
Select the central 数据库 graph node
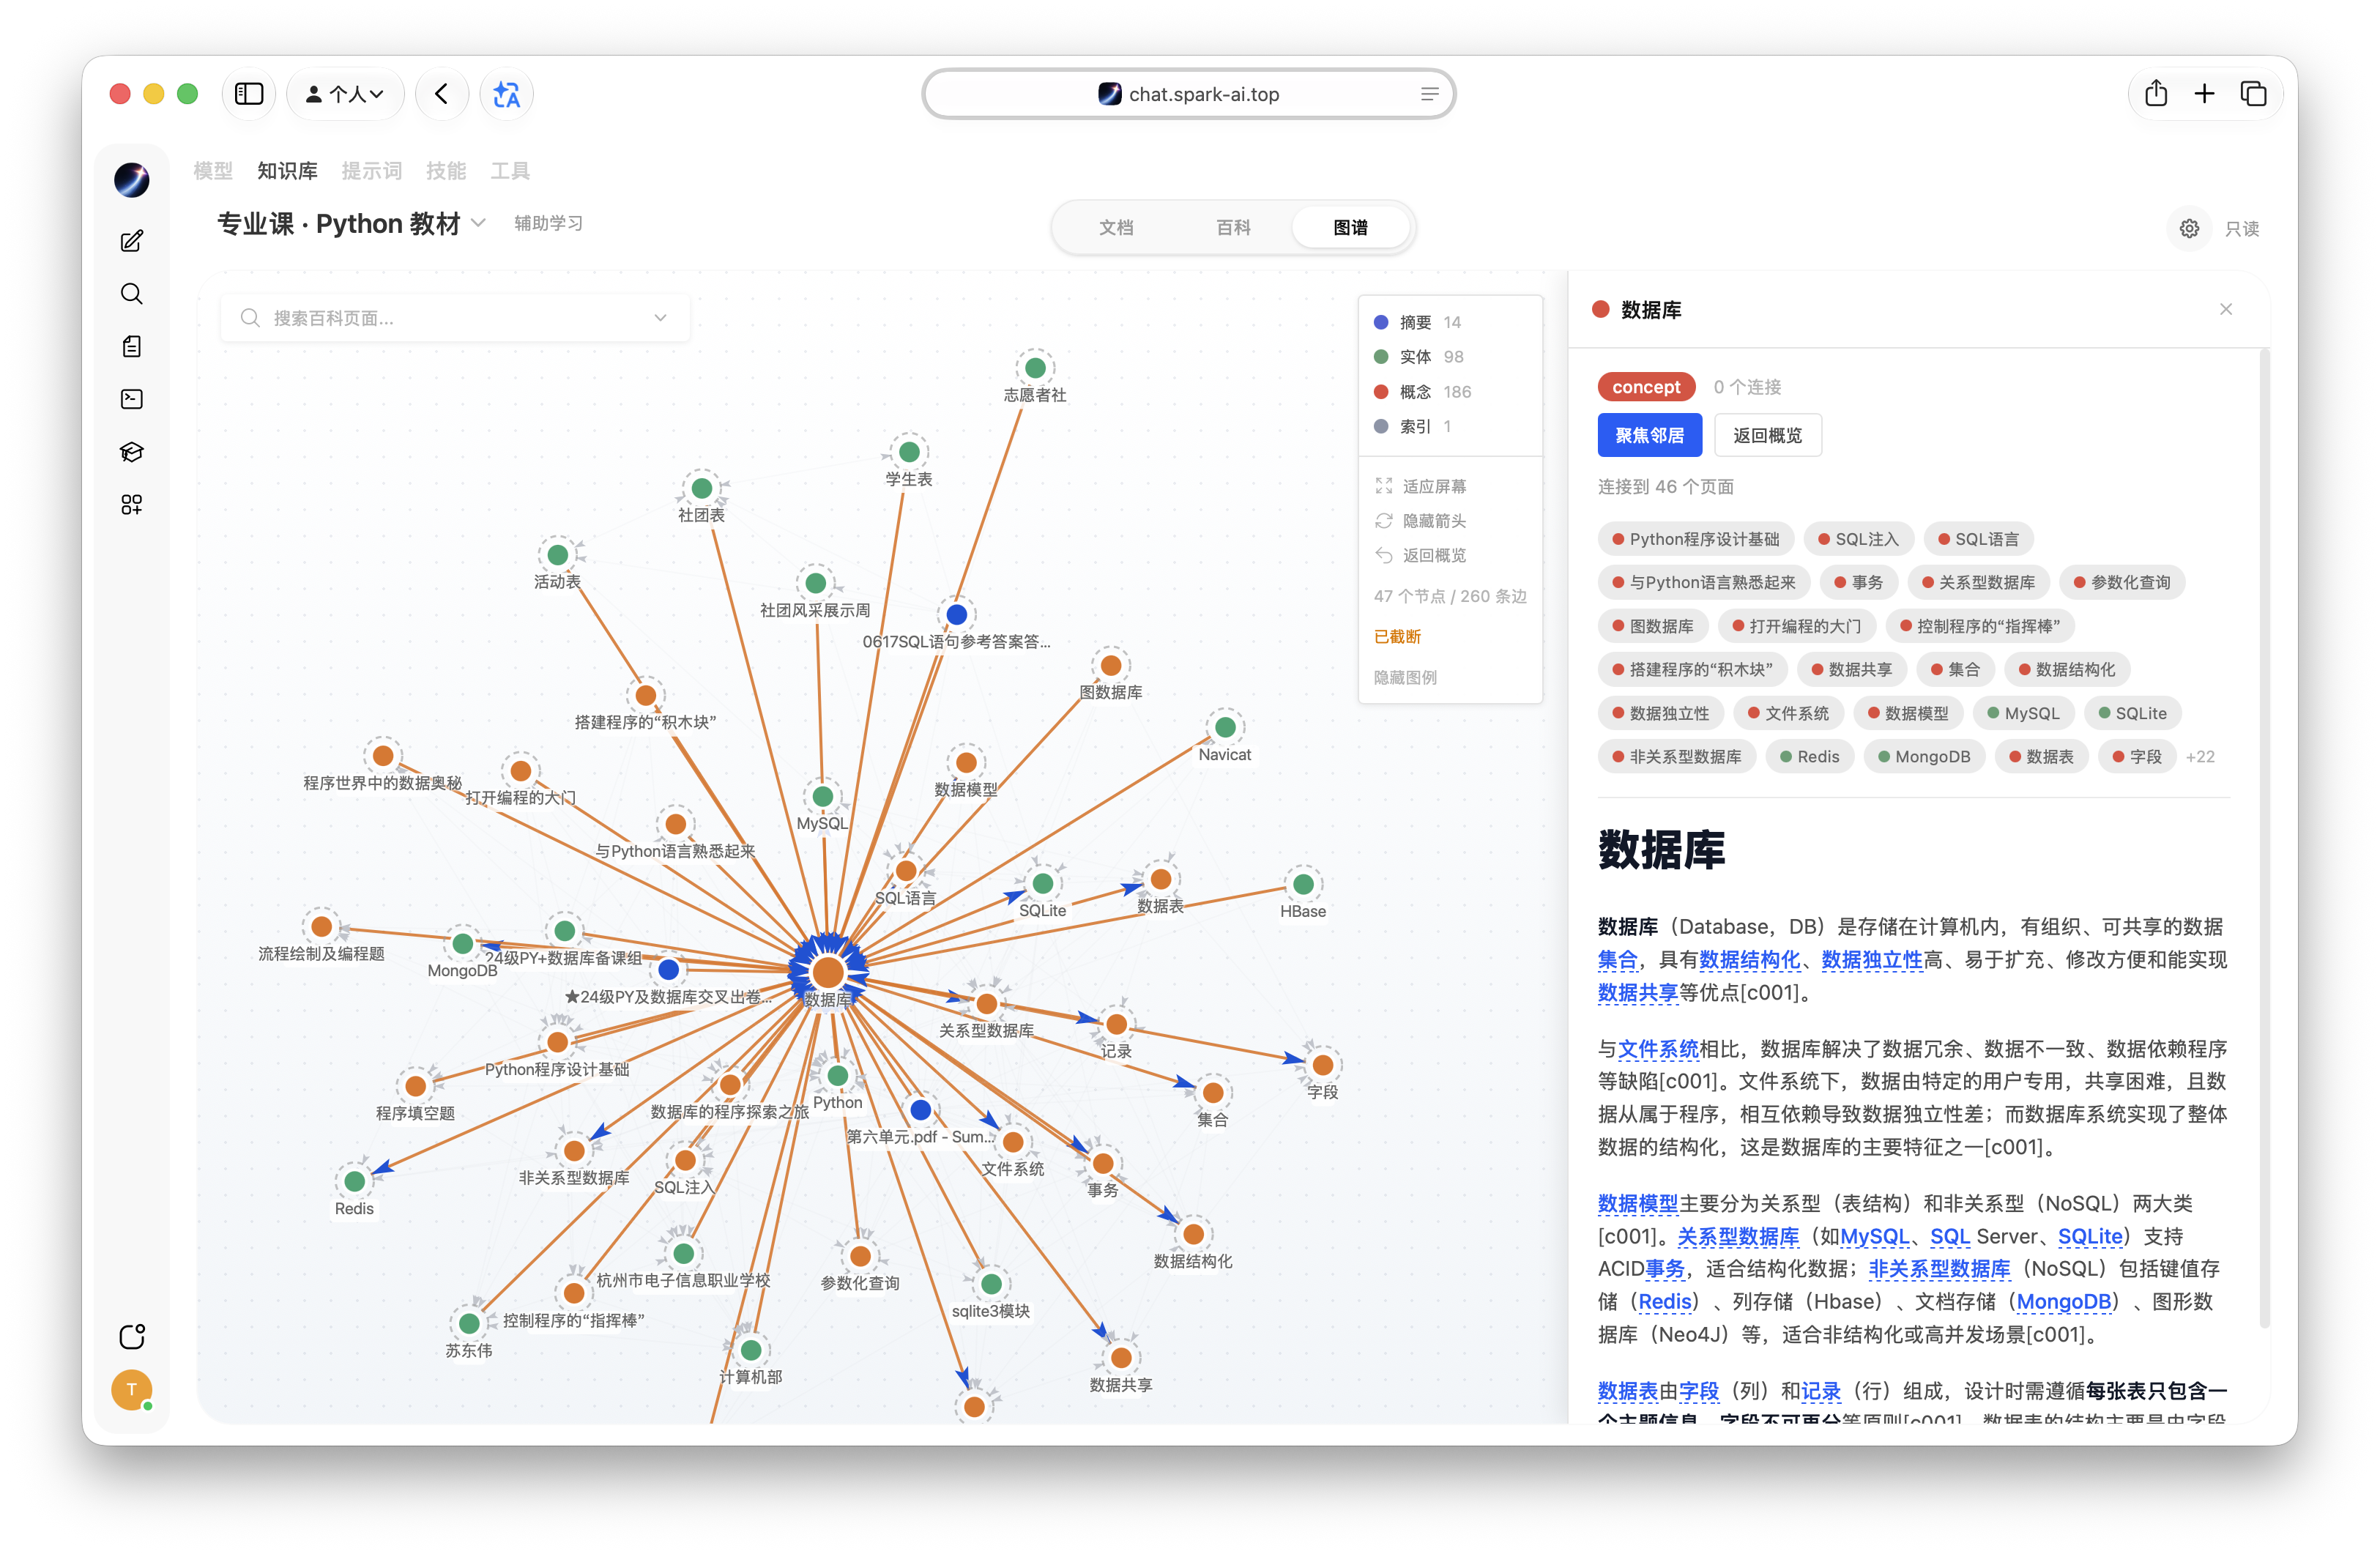[827, 970]
